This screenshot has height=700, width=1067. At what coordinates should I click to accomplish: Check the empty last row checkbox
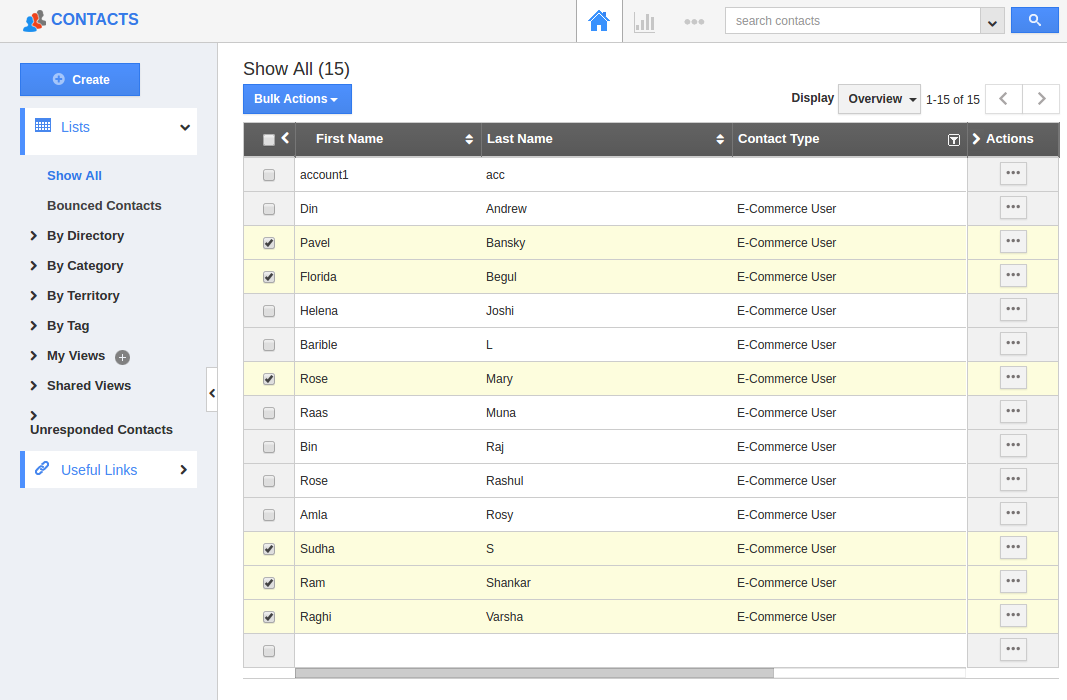click(269, 651)
